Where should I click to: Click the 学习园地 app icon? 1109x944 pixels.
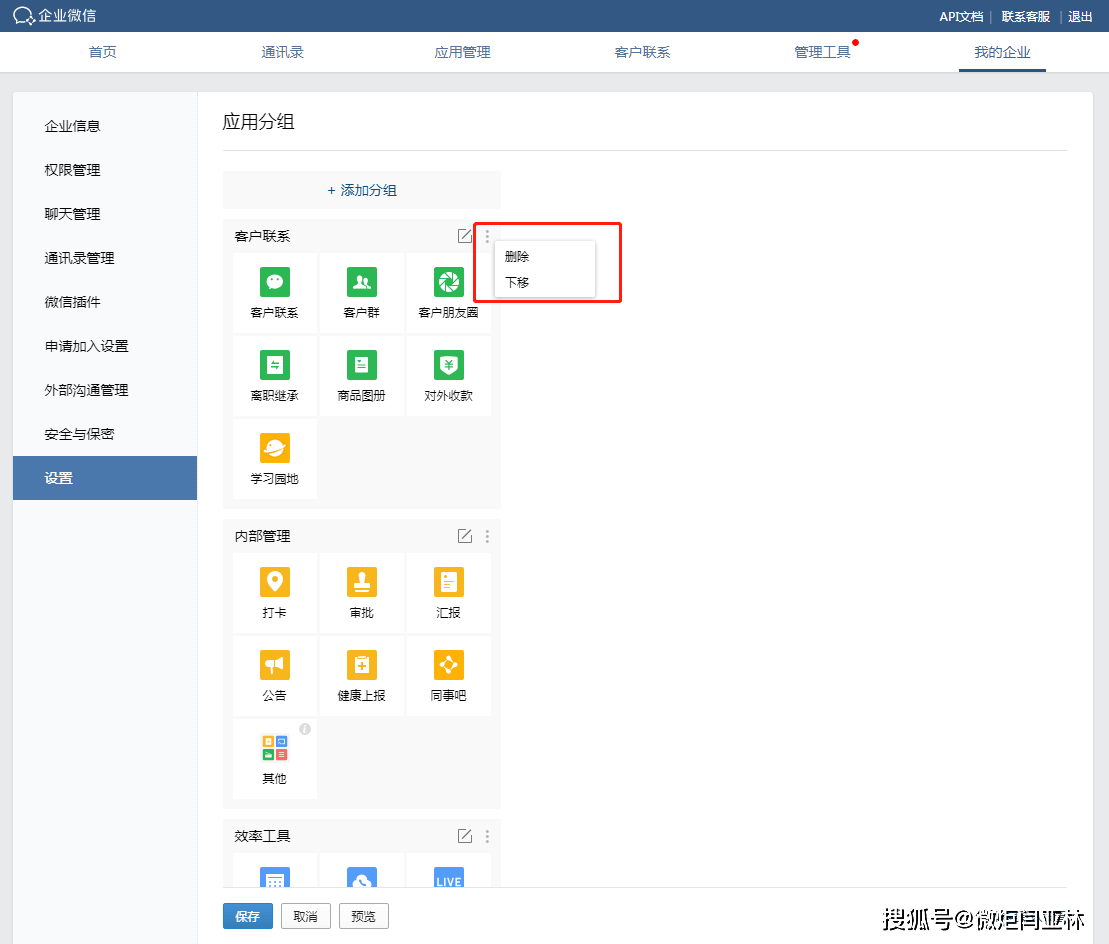pos(274,448)
